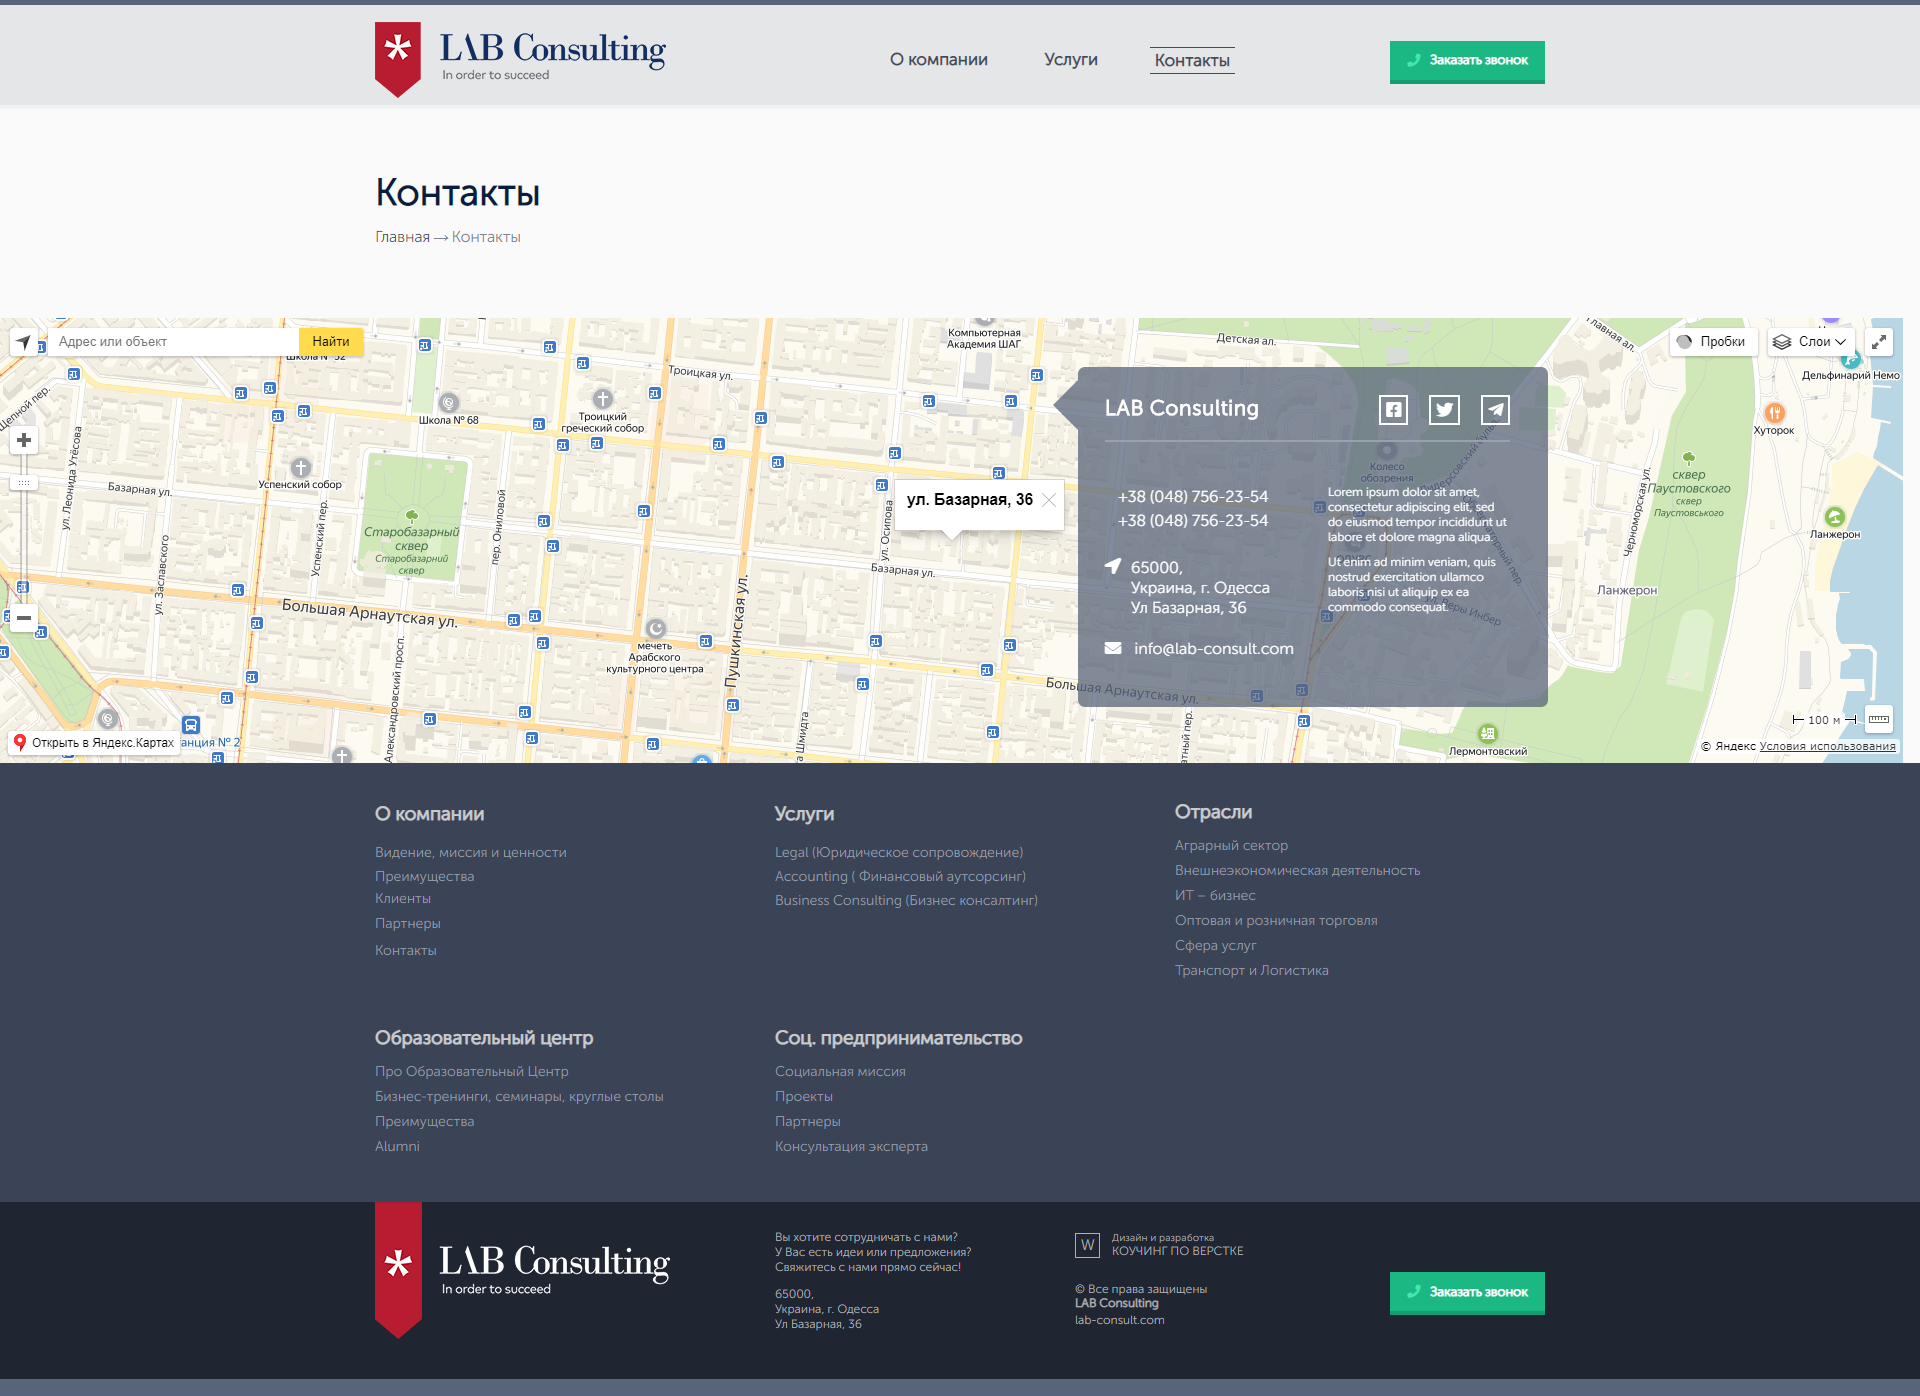Open Открыть в Яндекс.Картах link
1920x1396 pixels.
93,743
